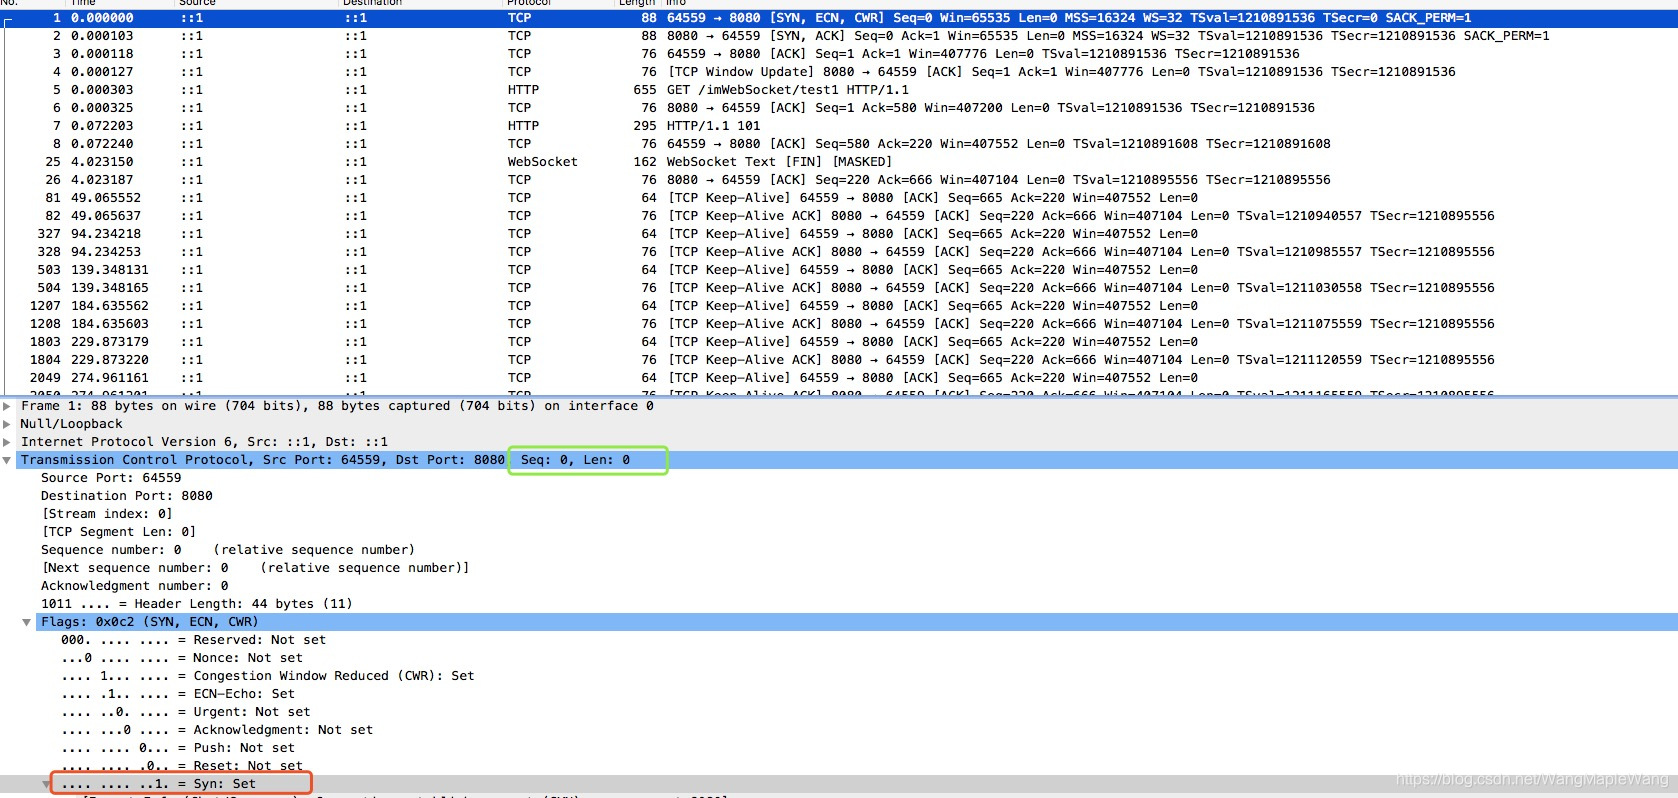This screenshot has height=798, width=1678.
Task: Select packet 8 at time 0.072240
Action: pos(839,144)
